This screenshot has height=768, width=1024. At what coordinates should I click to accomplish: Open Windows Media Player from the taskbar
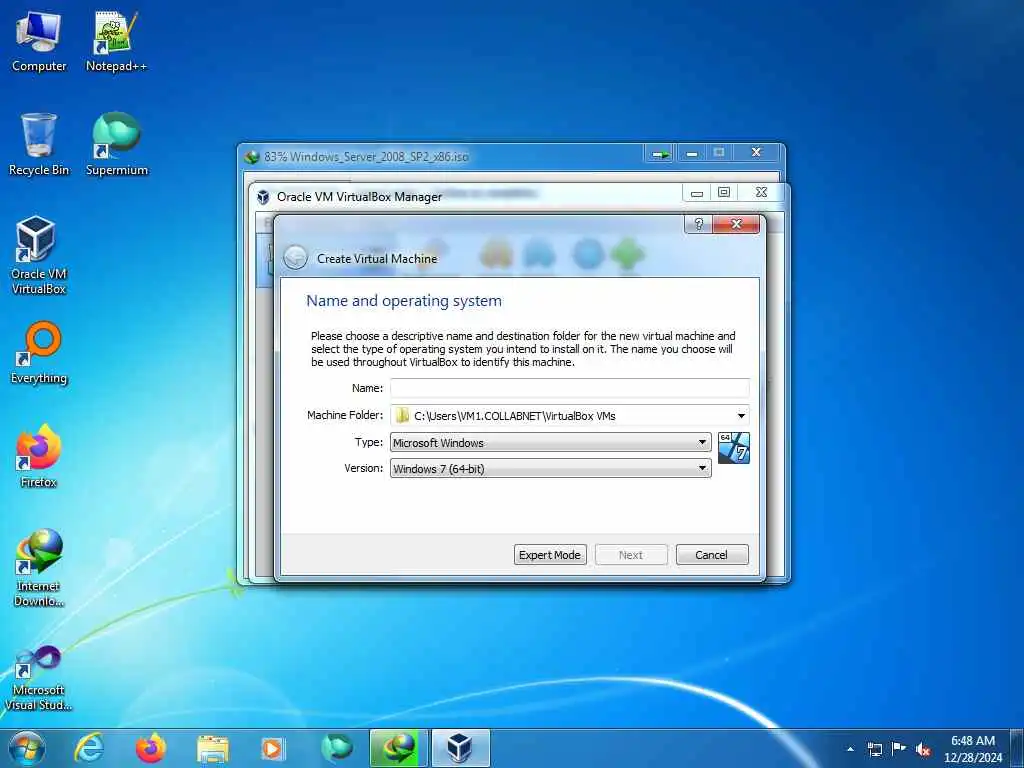pyautogui.click(x=273, y=748)
